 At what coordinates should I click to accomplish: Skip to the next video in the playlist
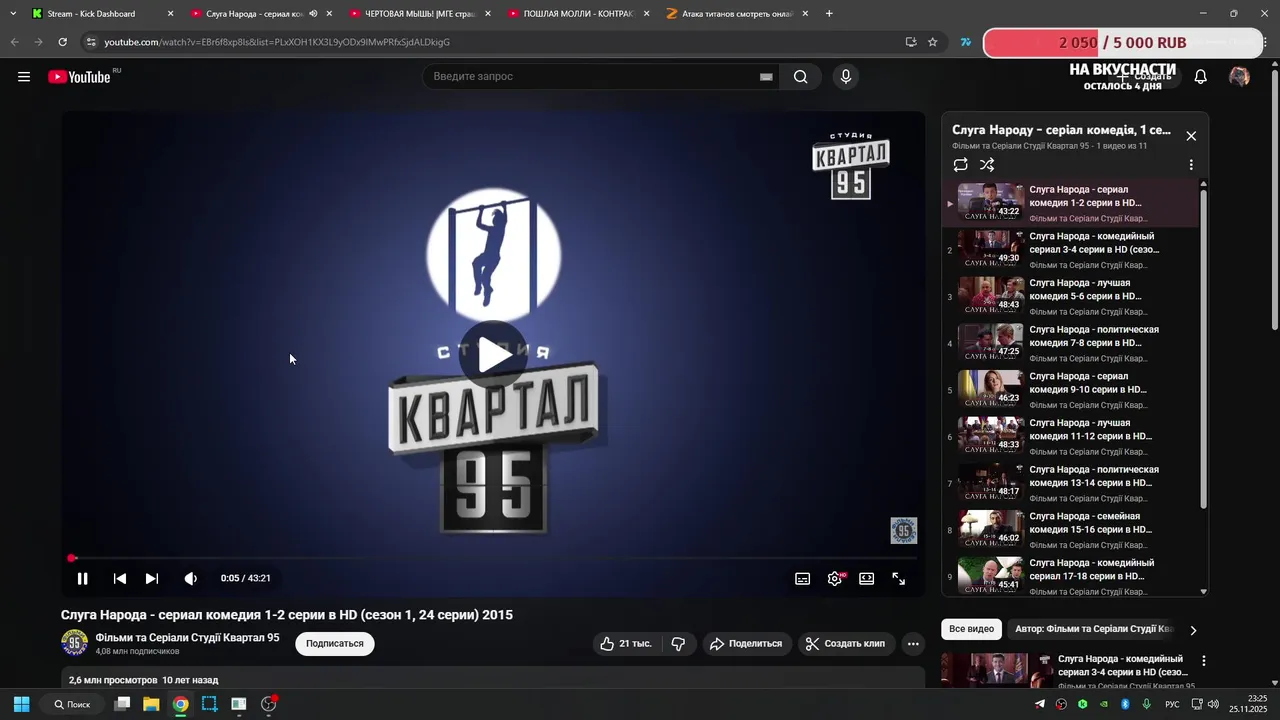tap(152, 578)
